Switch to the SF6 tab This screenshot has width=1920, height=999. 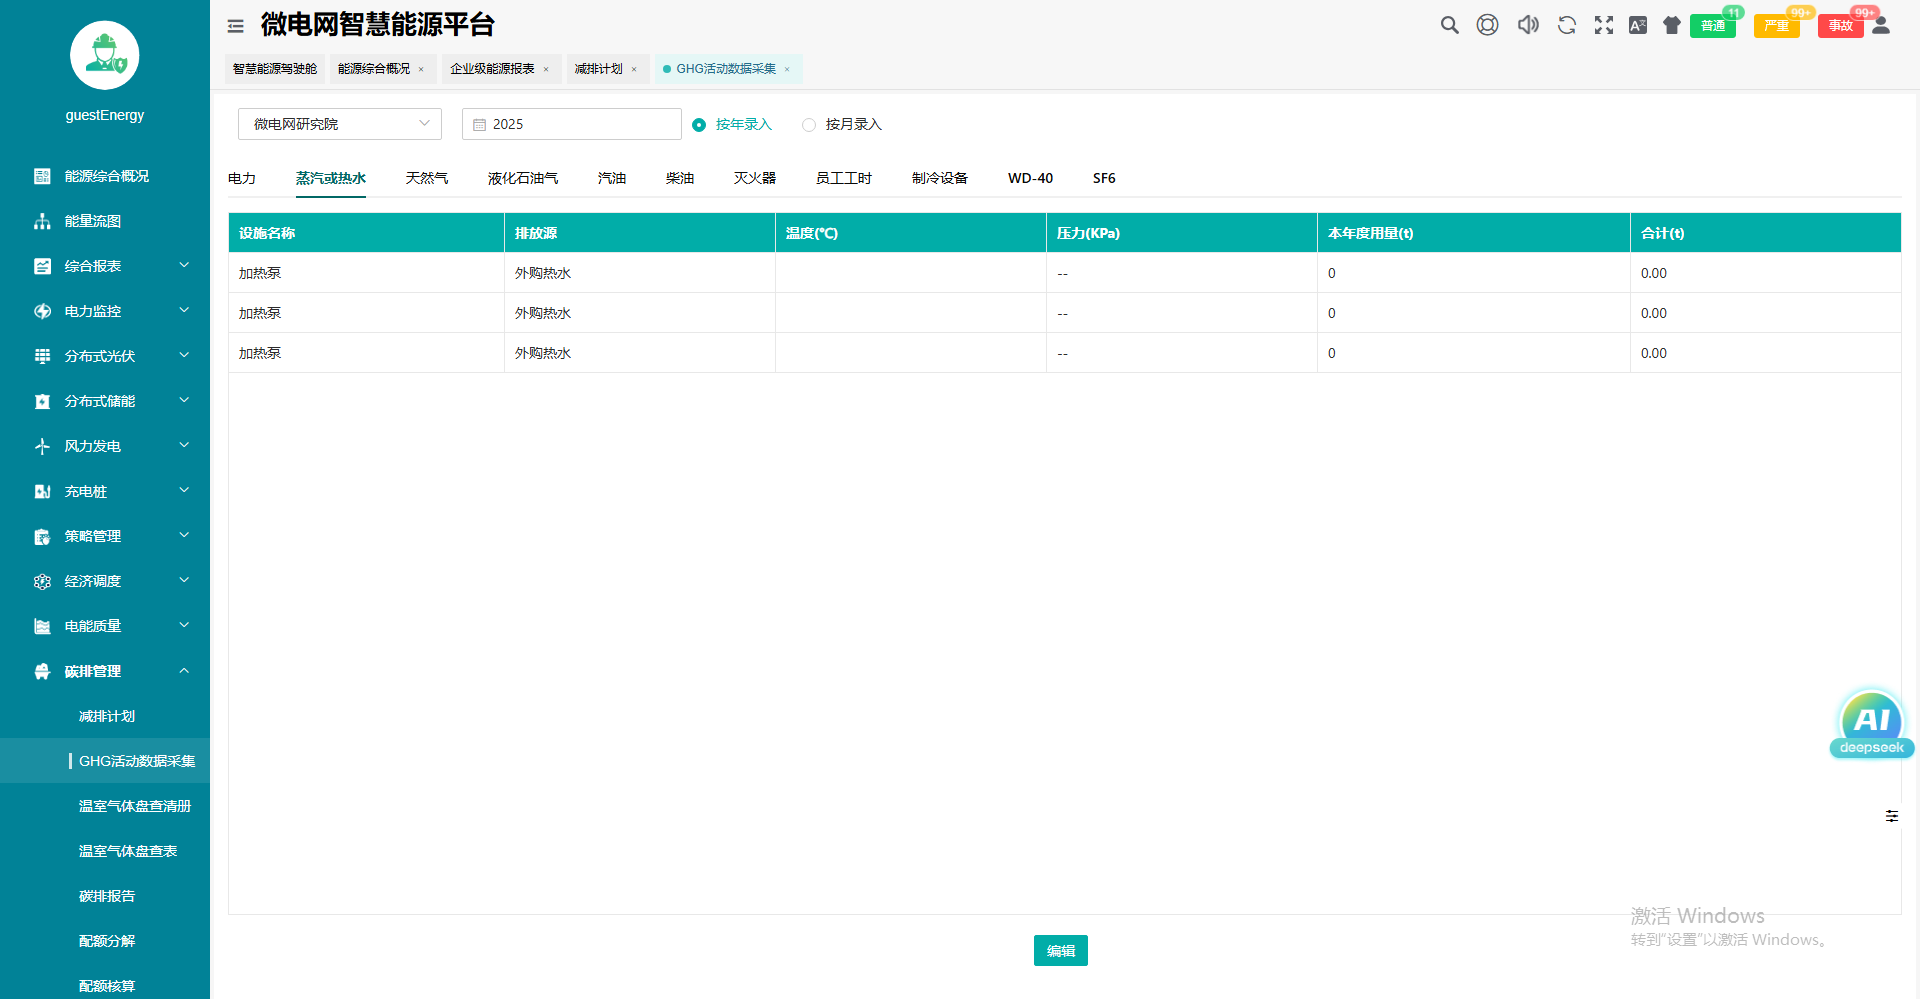pyautogui.click(x=1104, y=178)
